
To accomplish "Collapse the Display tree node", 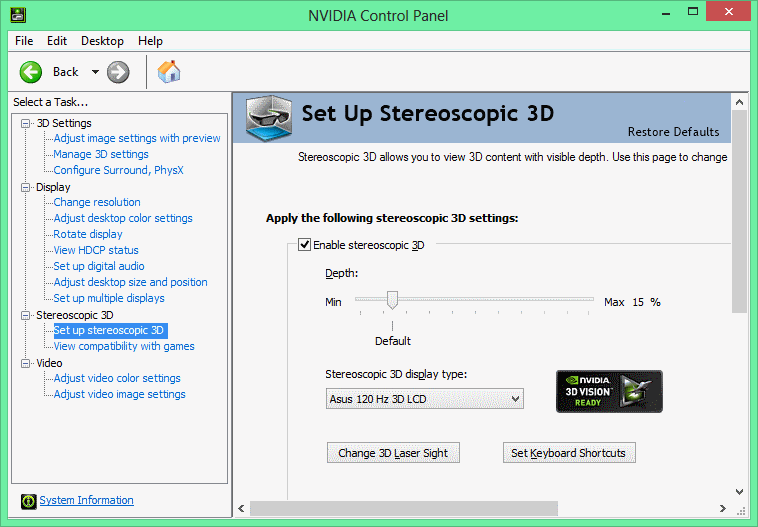I will pyautogui.click(x=26, y=187).
